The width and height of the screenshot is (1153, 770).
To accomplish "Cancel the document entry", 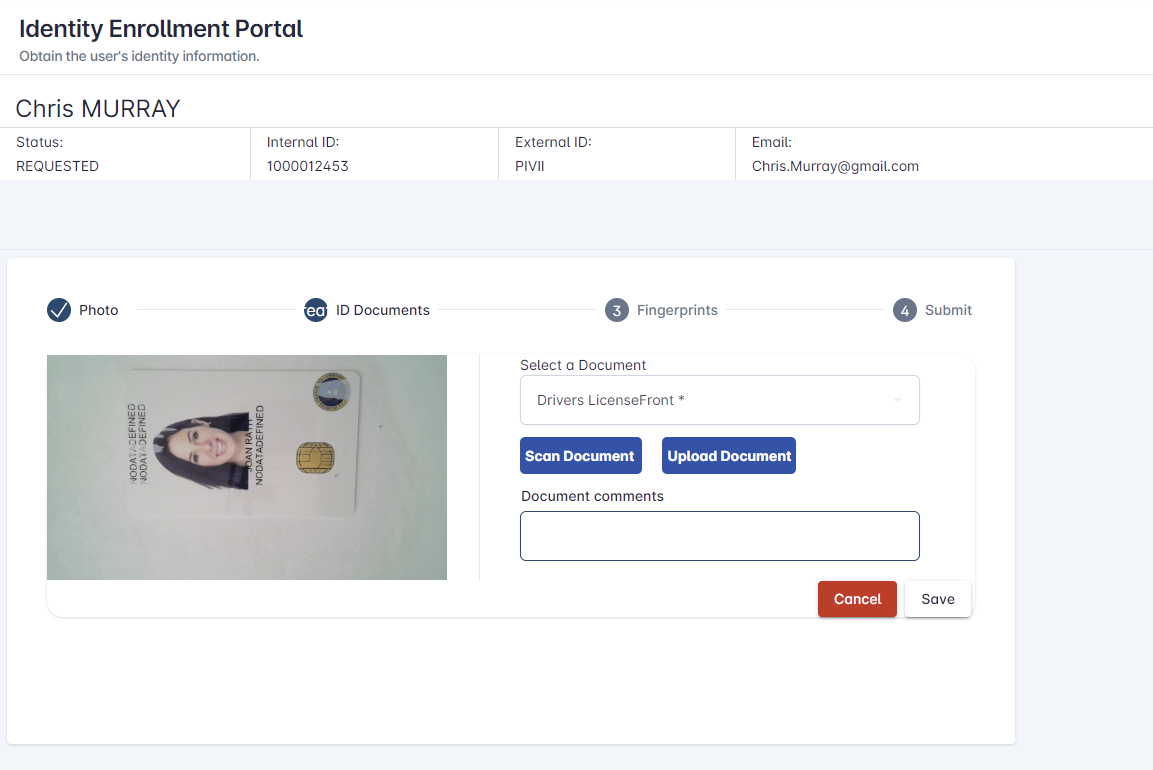I will click(857, 599).
